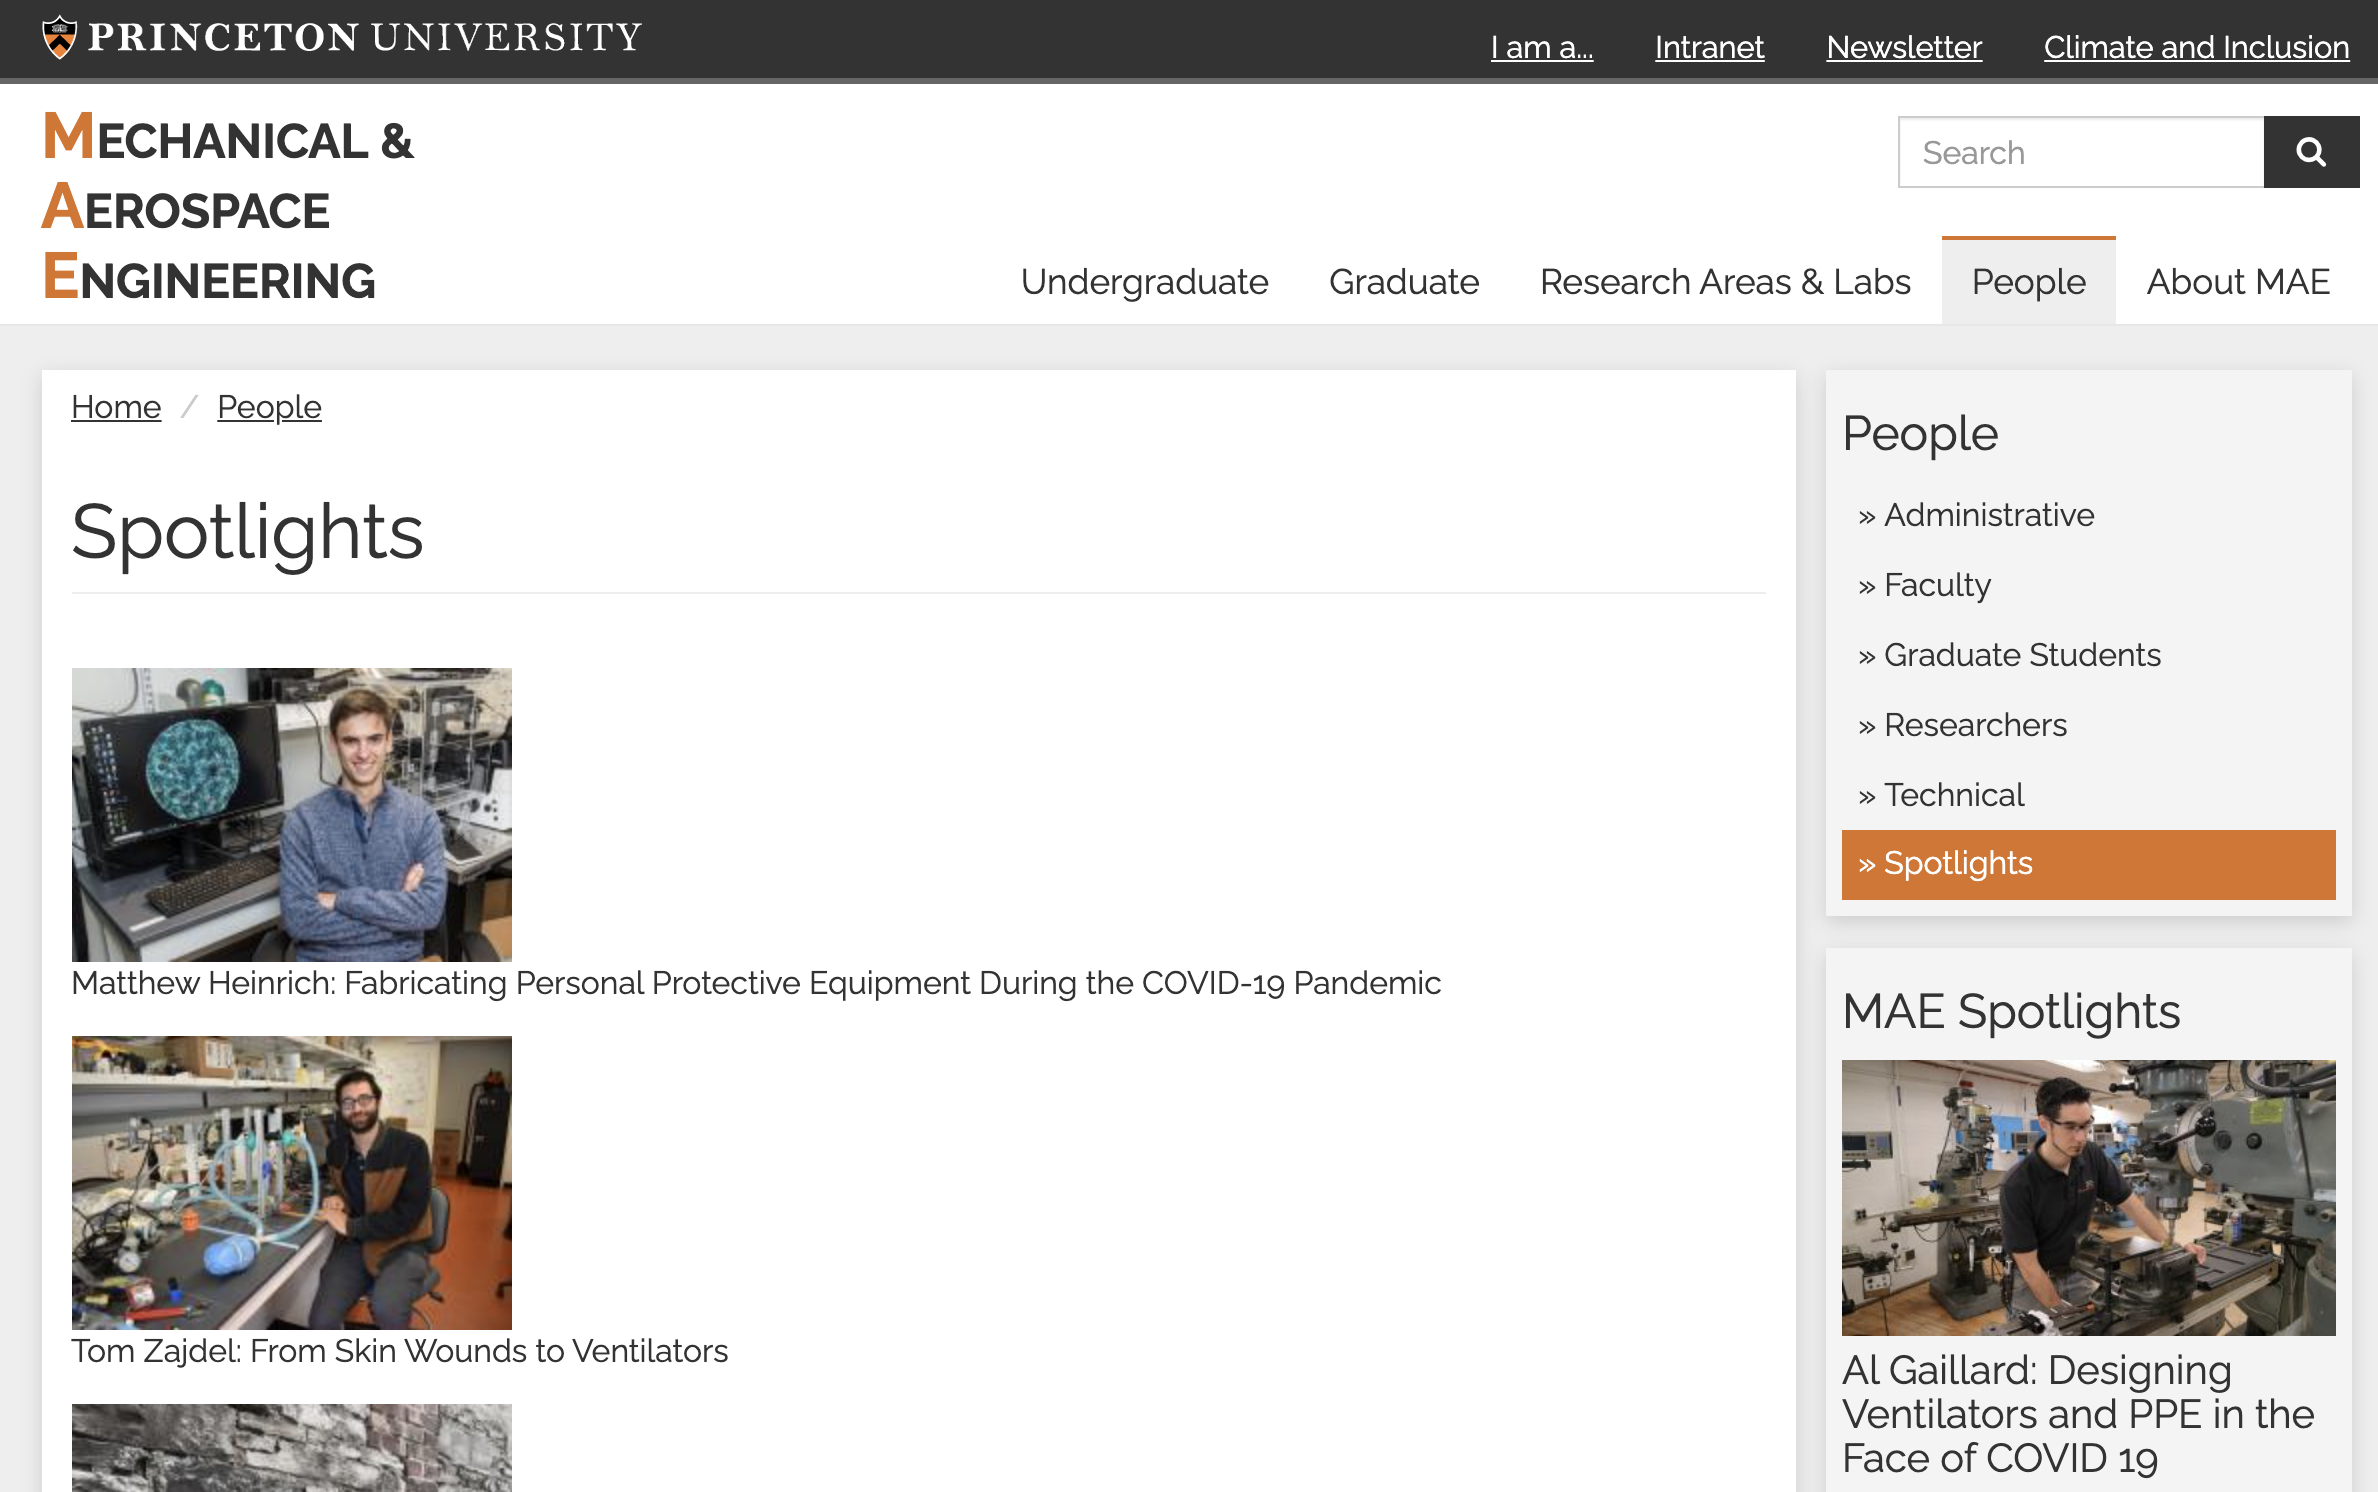Click the Home breadcrumb link
This screenshot has height=1492, width=2378.
[x=116, y=407]
